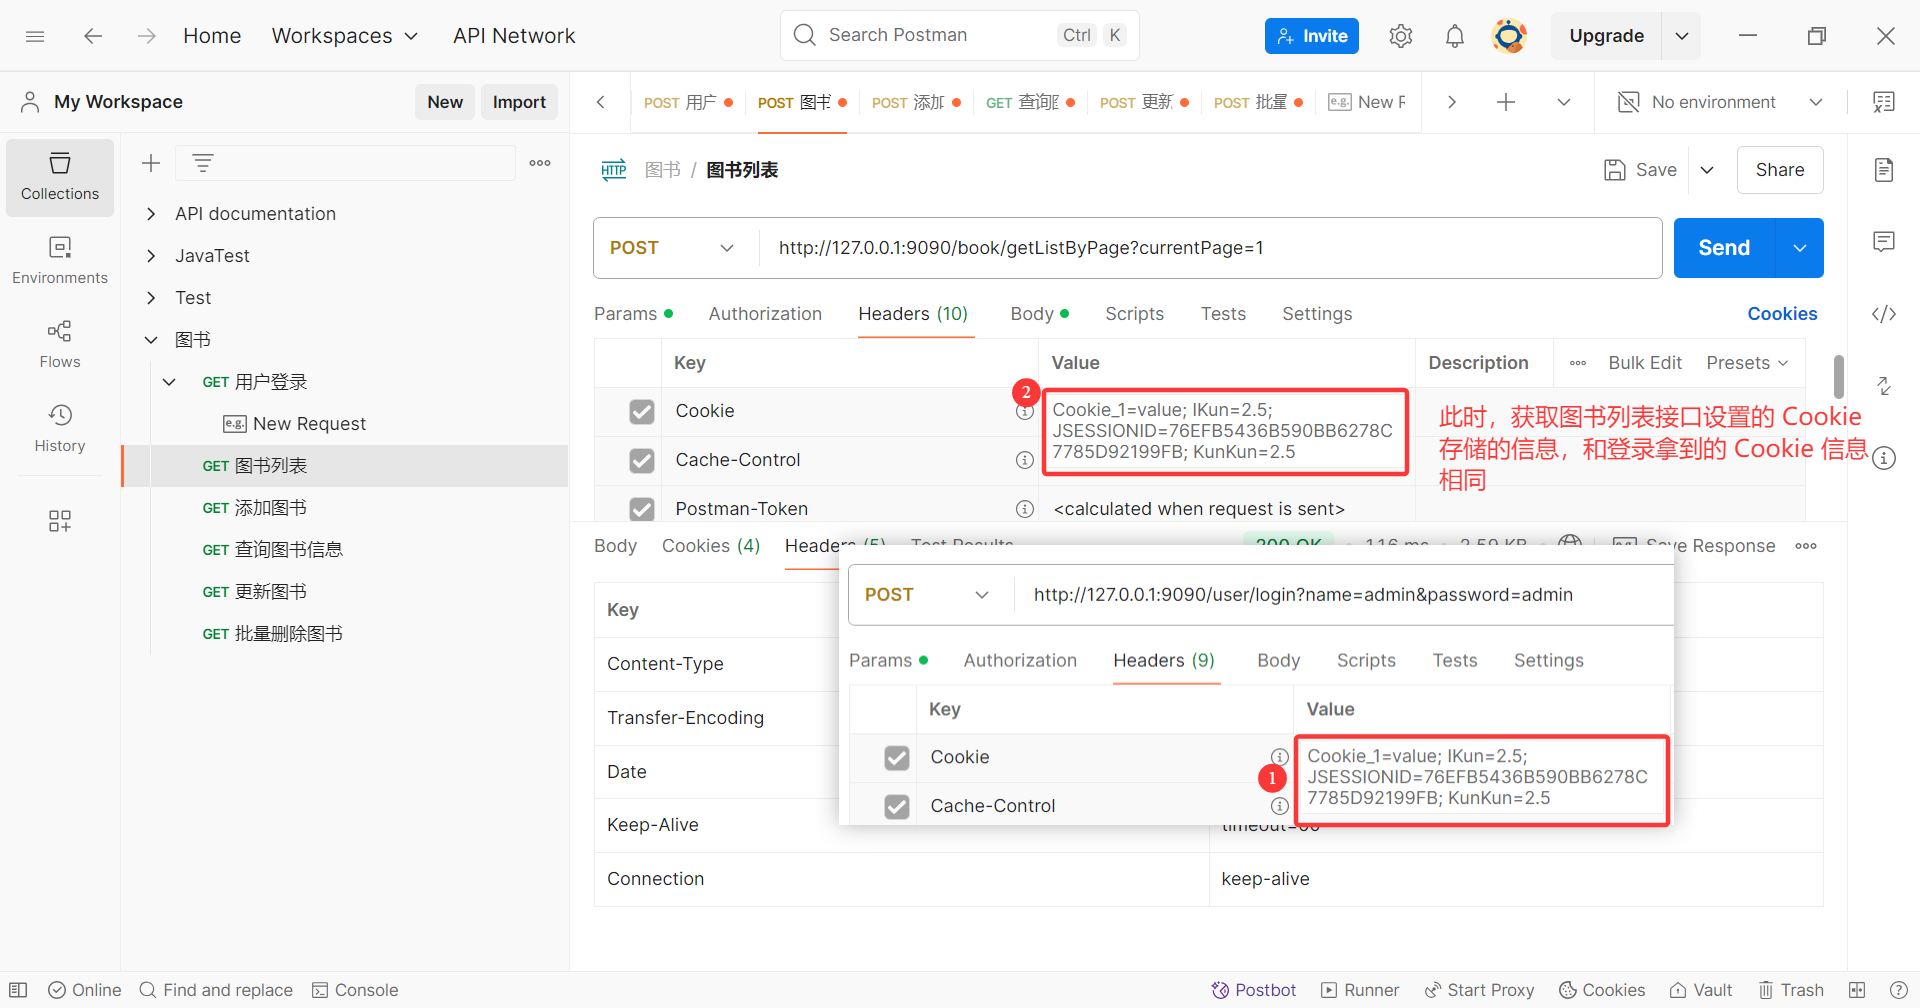The image size is (1920, 1008).
Task: Click the Send button
Action: (x=1724, y=248)
